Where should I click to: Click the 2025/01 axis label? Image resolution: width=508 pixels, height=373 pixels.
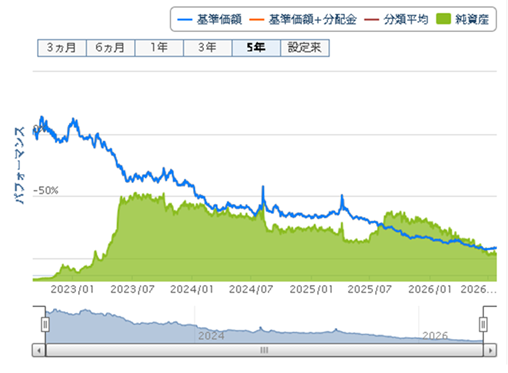(311, 289)
